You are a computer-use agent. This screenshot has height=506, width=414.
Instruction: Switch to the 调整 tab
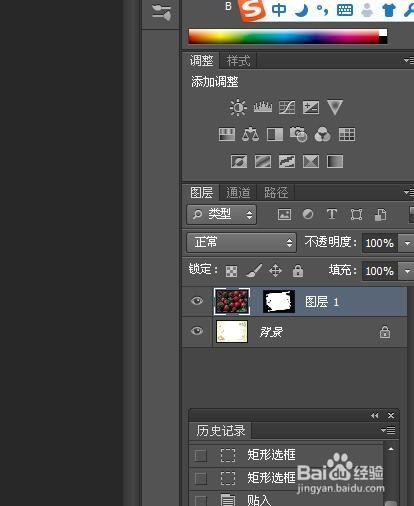coord(201,61)
